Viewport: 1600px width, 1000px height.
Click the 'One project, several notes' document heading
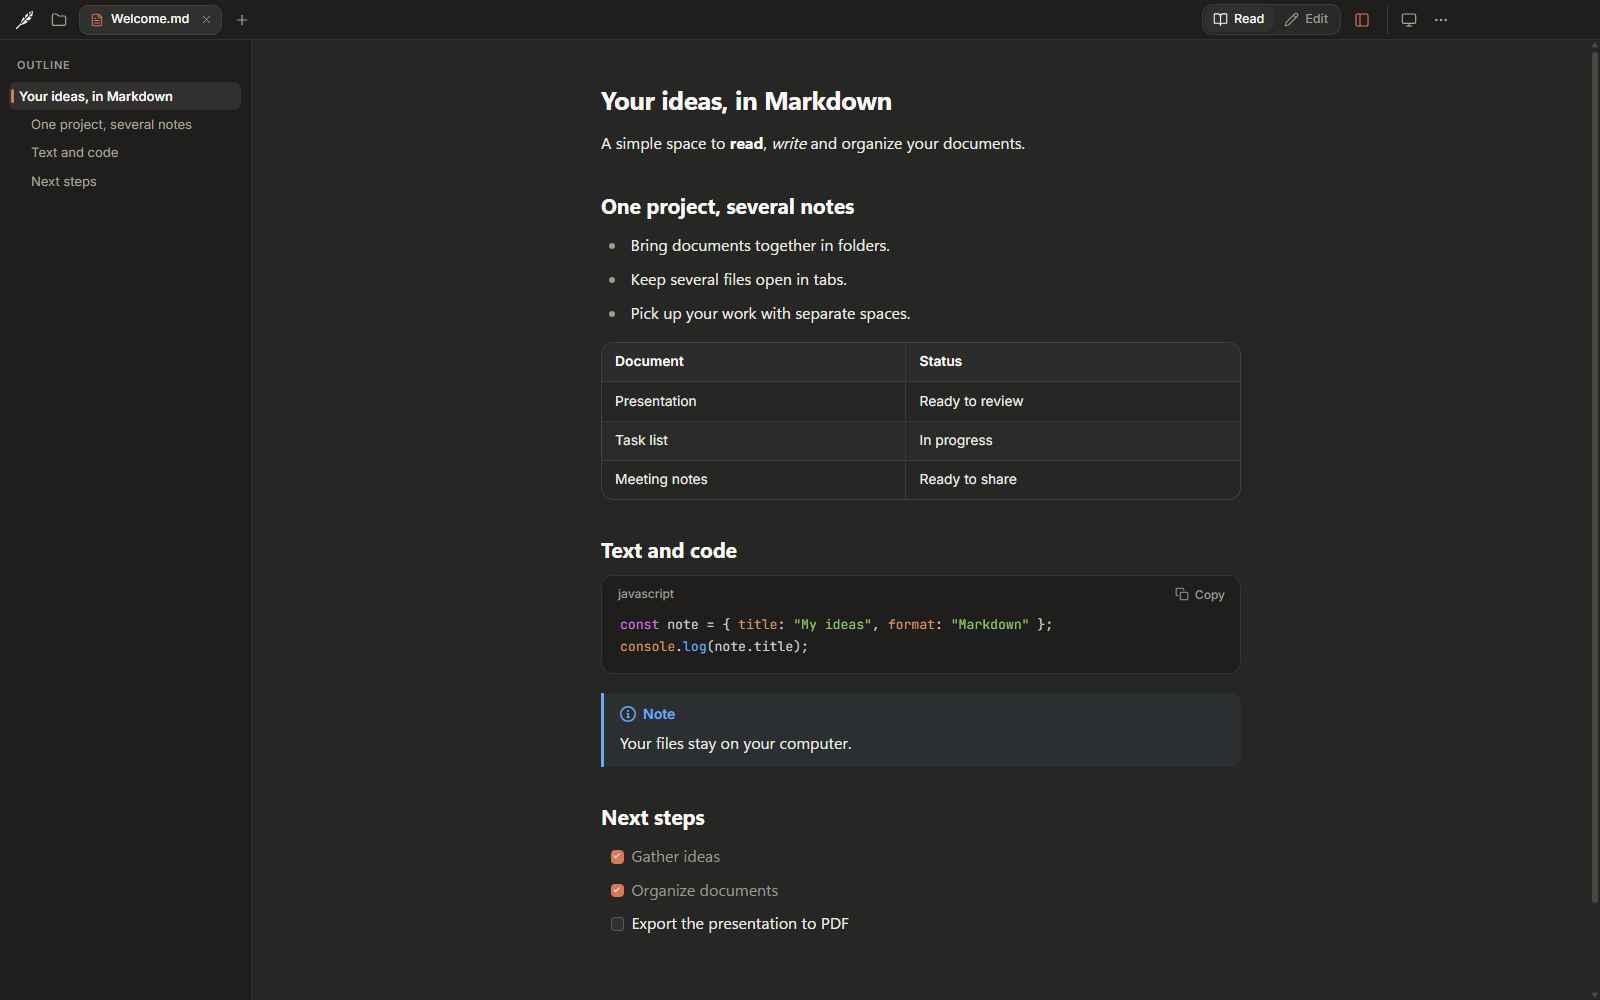(x=728, y=207)
